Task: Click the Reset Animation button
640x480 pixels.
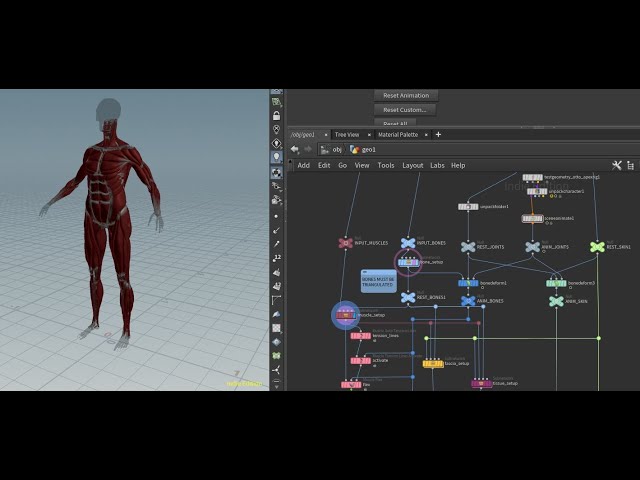Action: pos(406,96)
